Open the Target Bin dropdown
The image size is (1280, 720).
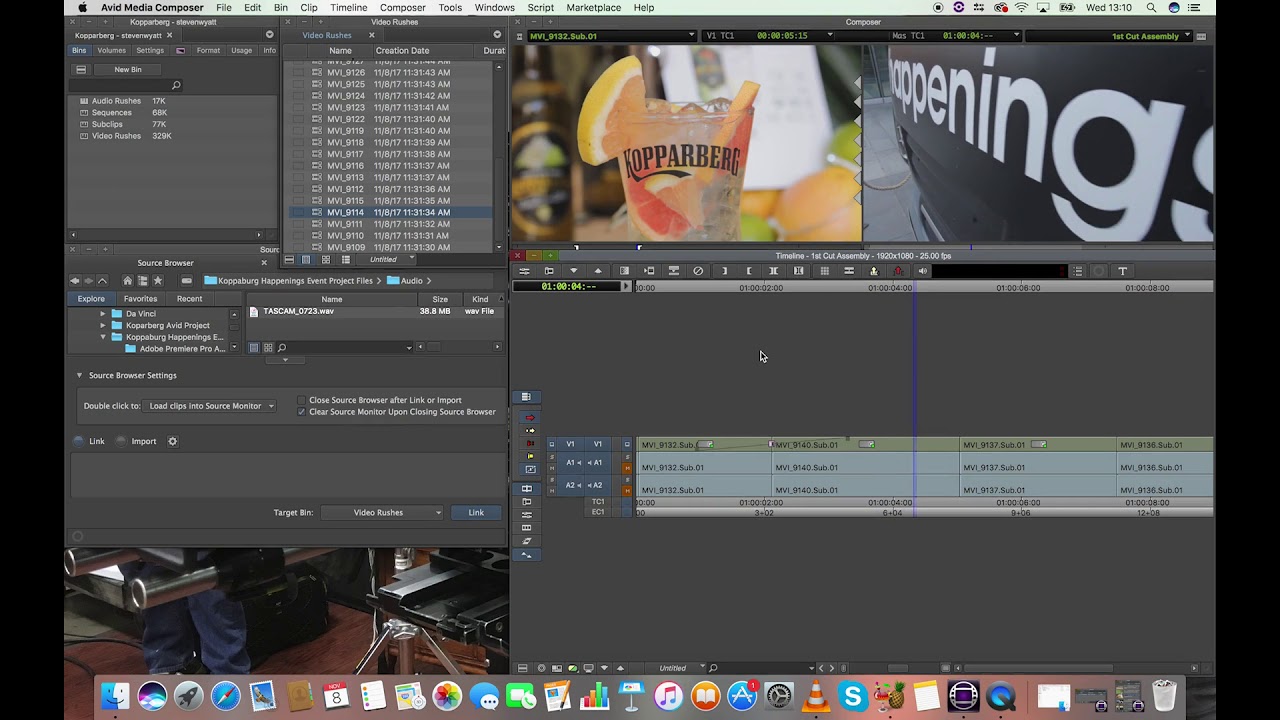[x=383, y=513]
